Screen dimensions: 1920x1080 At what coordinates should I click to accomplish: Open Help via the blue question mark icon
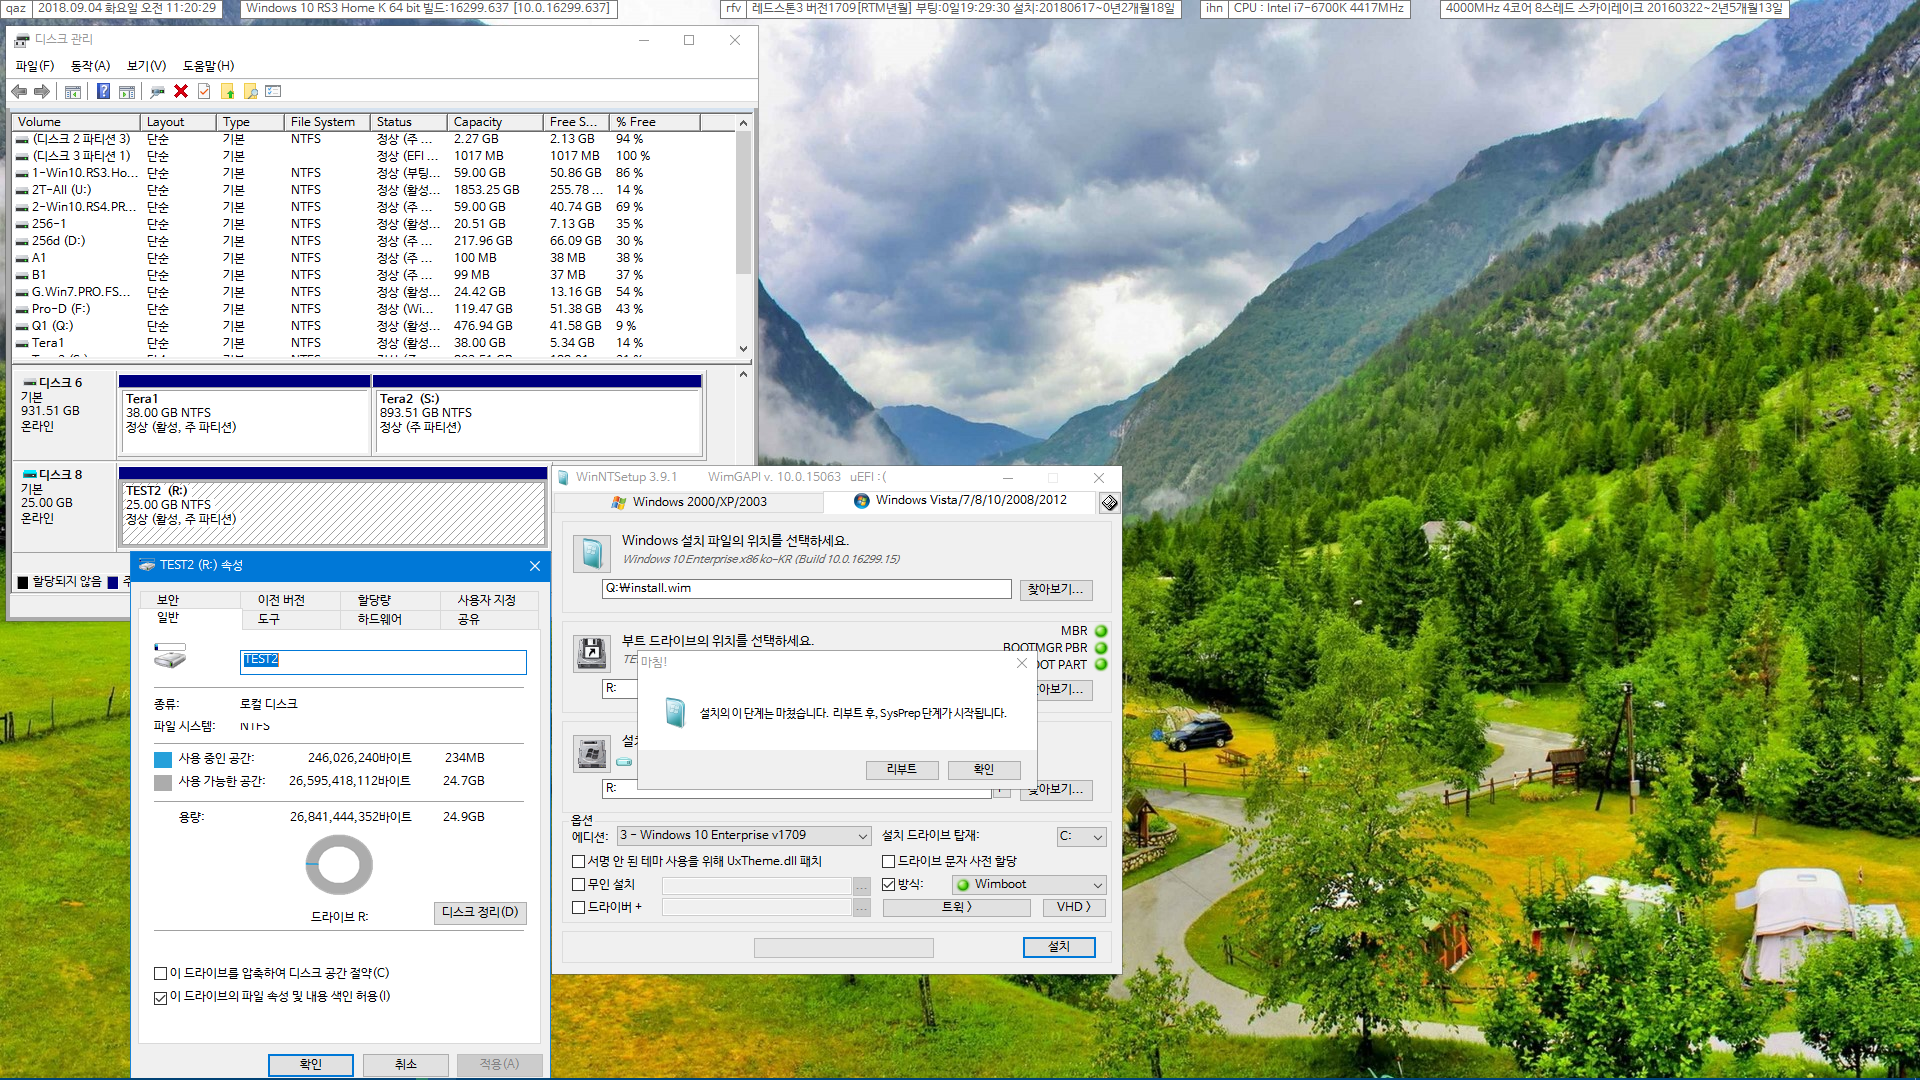(x=103, y=91)
